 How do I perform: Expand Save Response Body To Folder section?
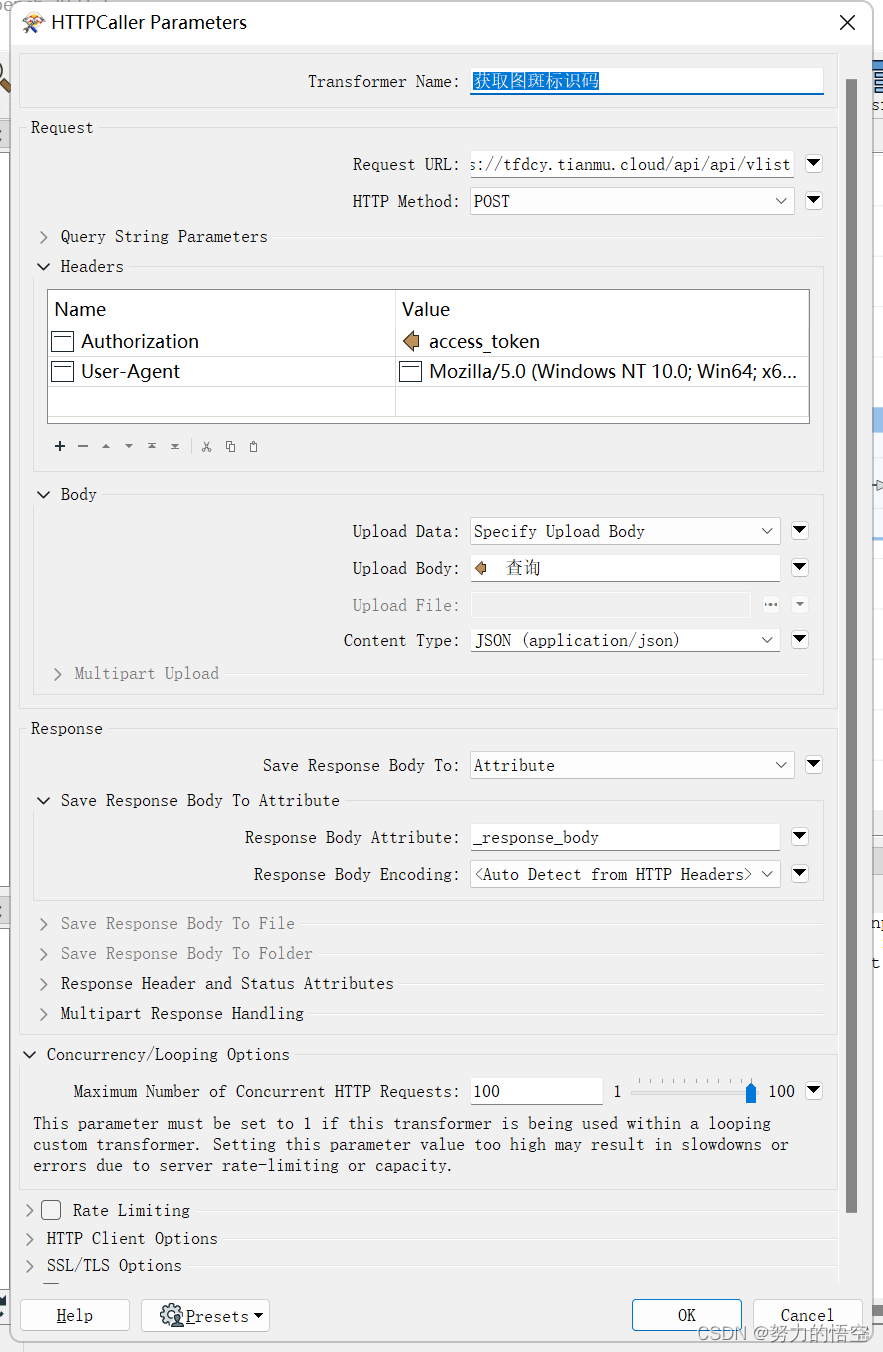pyautogui.click(x=44, y=954)
